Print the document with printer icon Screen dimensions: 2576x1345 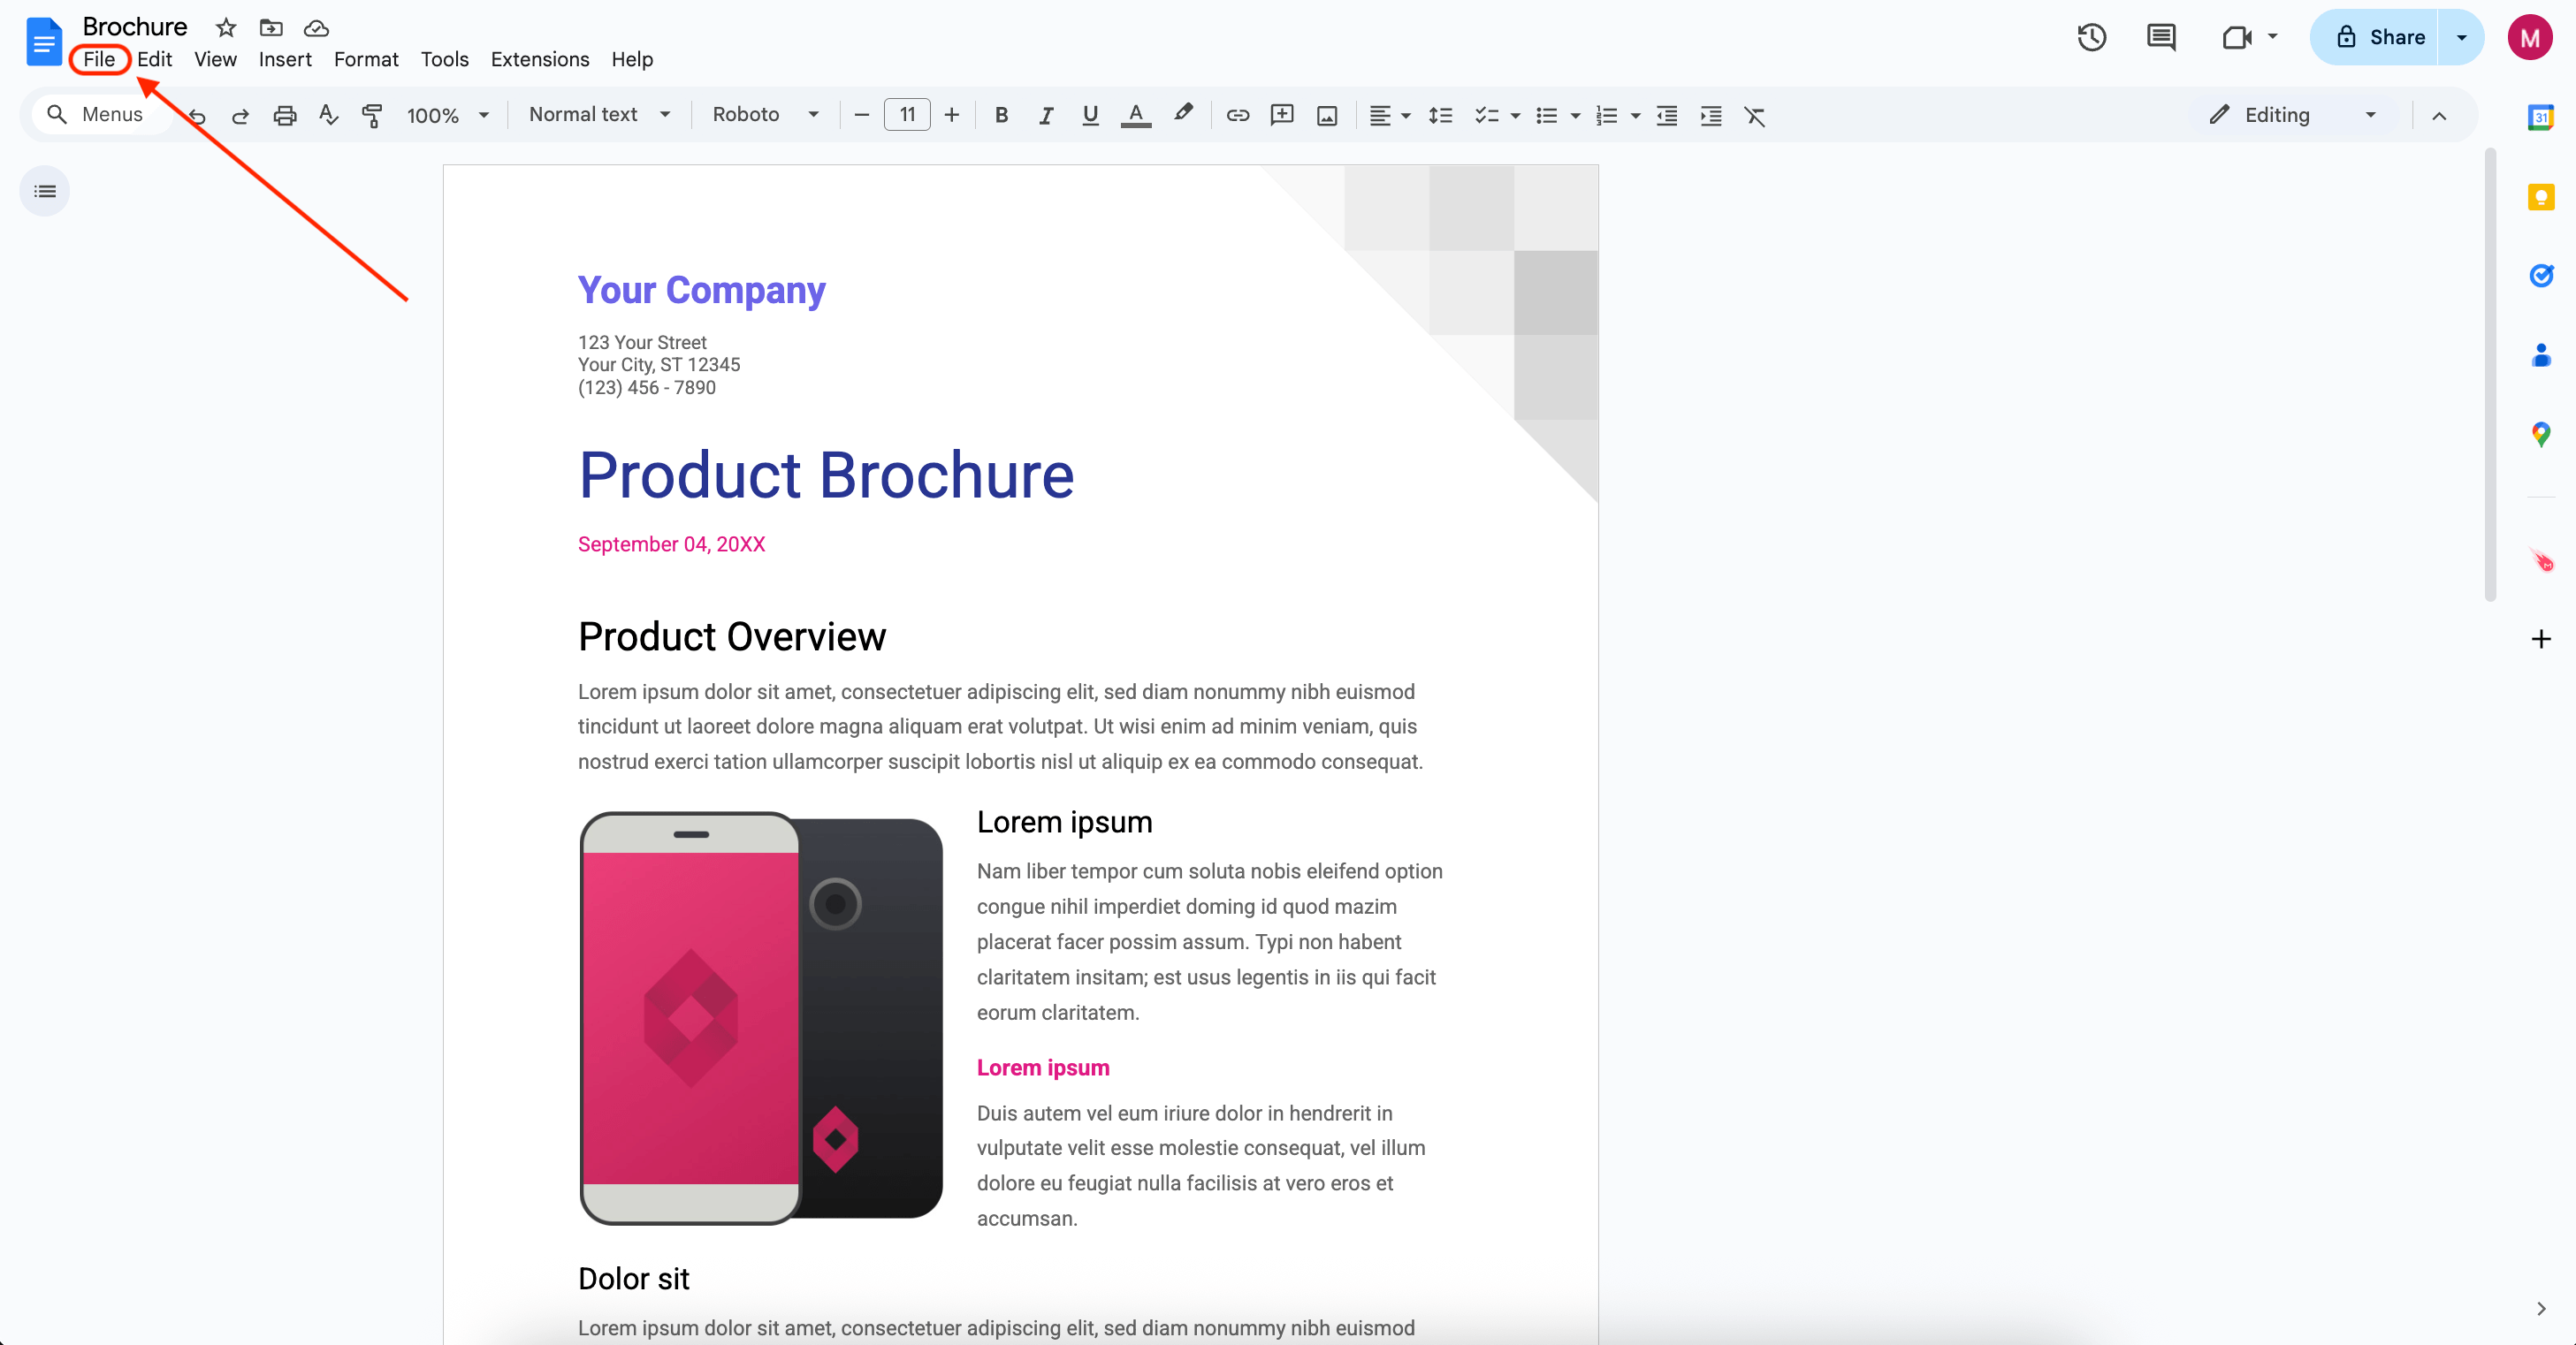coord(284,116)
